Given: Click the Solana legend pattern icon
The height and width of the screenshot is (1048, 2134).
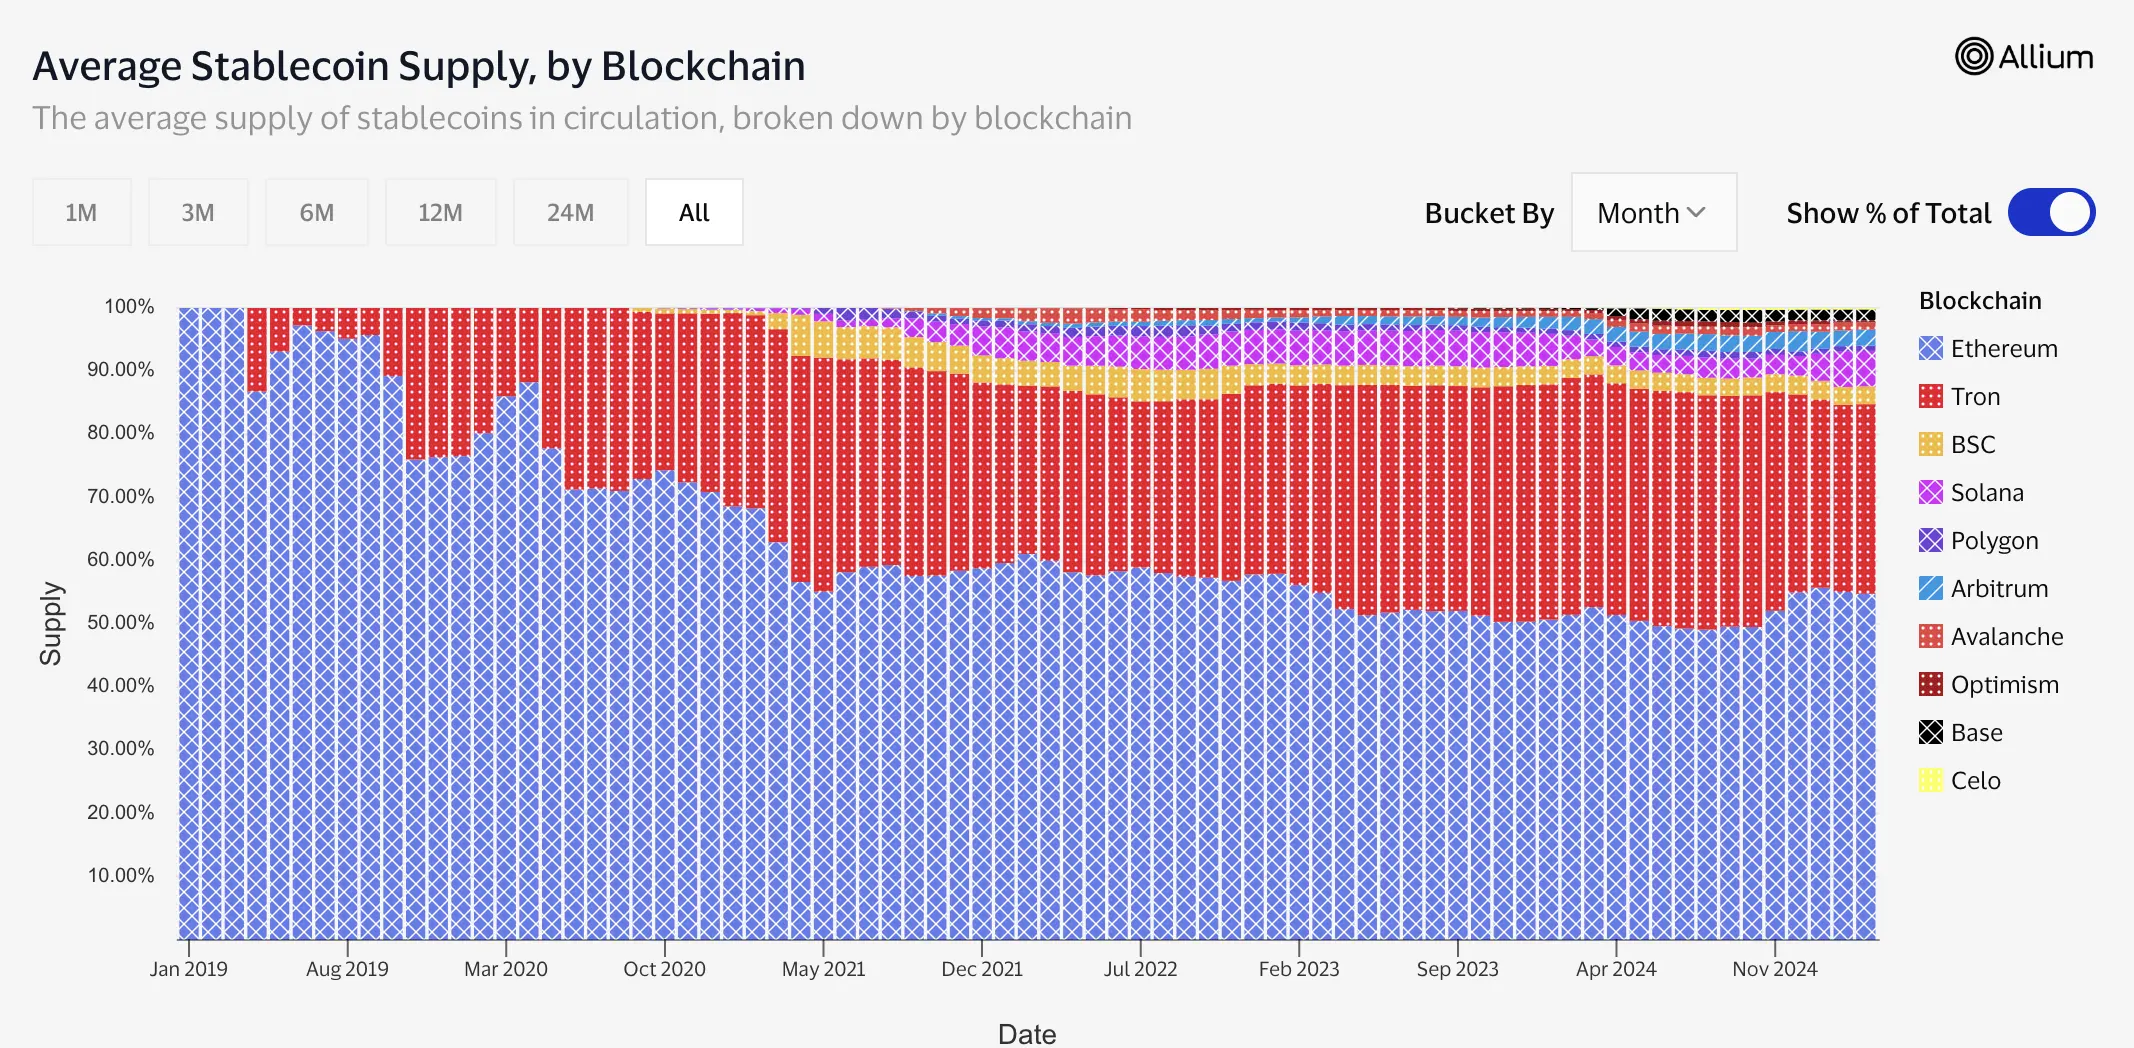Looking at the screenshot, I should tap(1931, 492).
